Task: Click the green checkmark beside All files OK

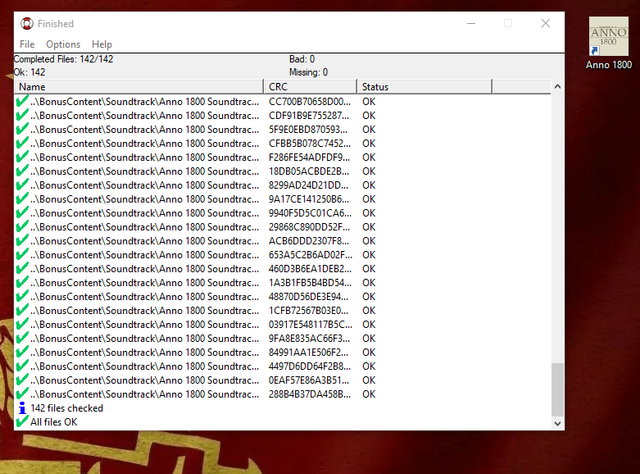Action: tap(22, 421)
